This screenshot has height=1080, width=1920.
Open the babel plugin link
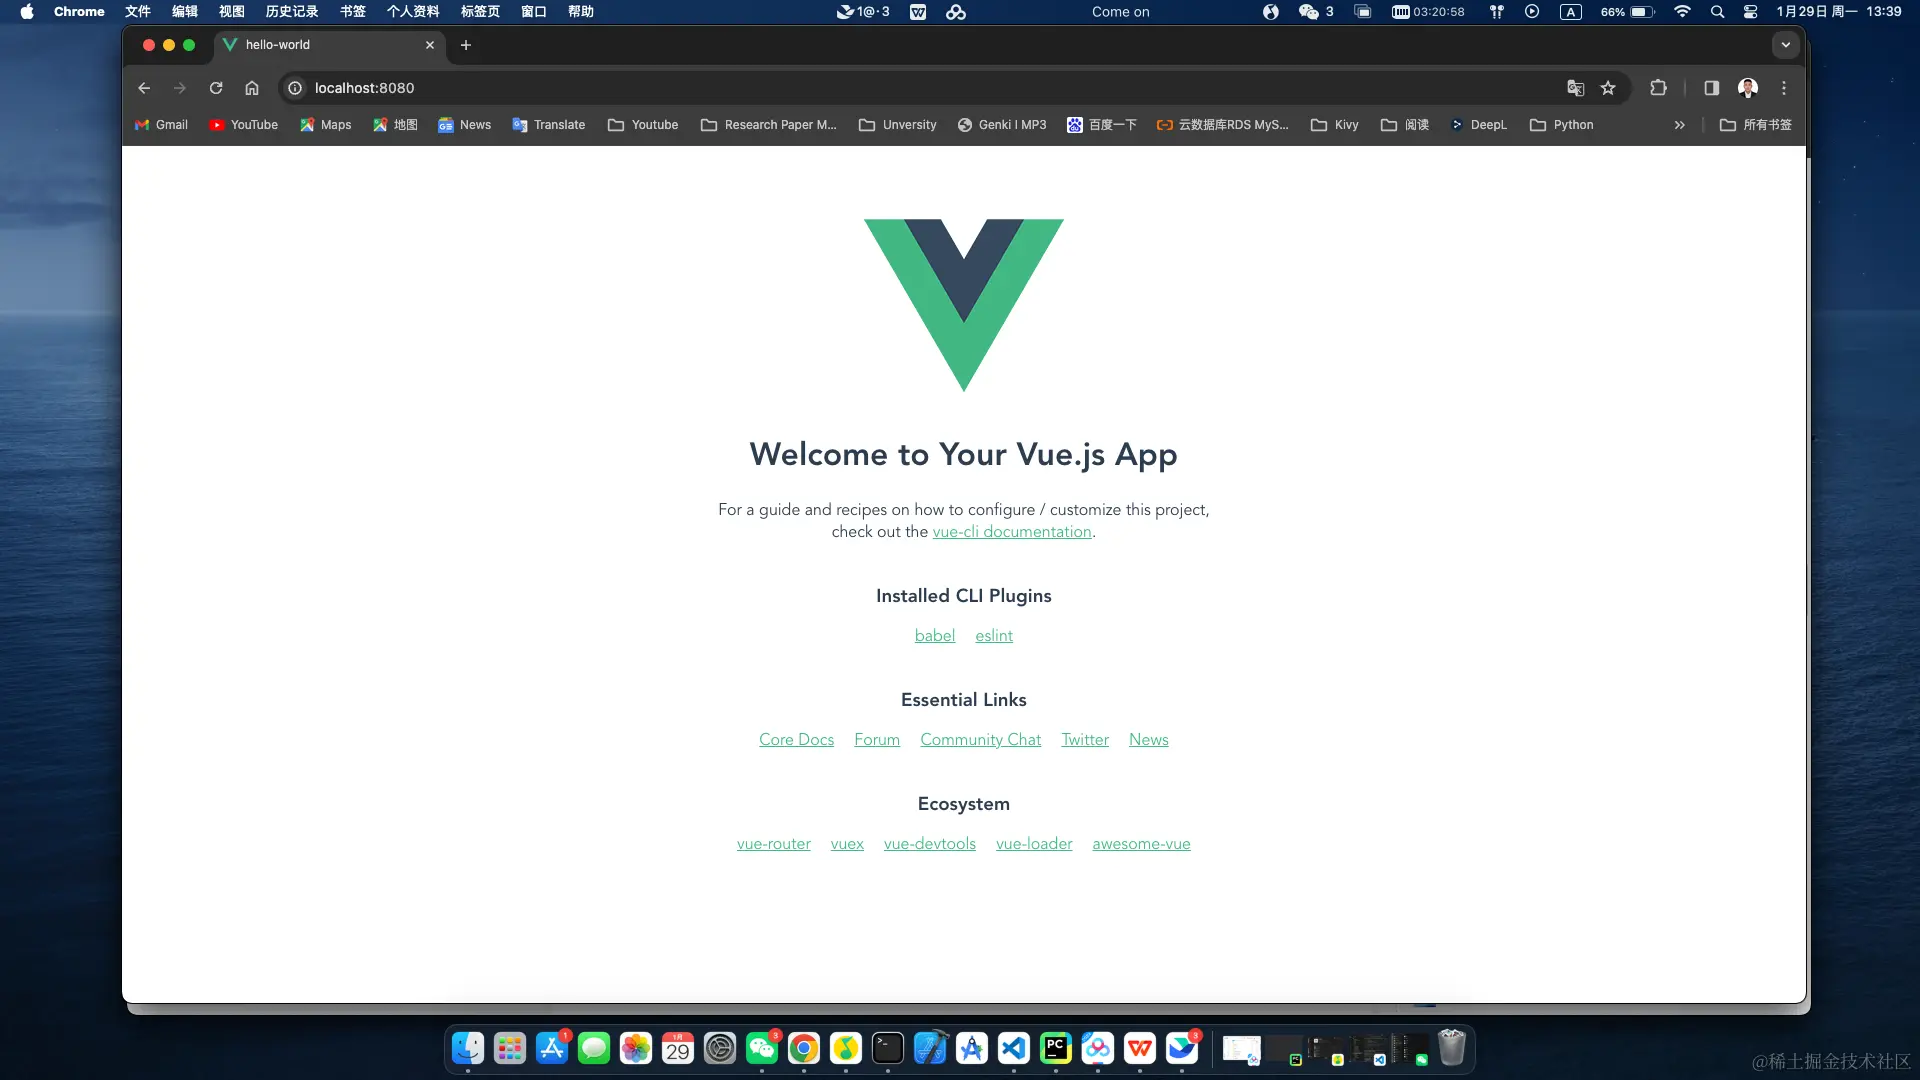[x=935, y=636]
